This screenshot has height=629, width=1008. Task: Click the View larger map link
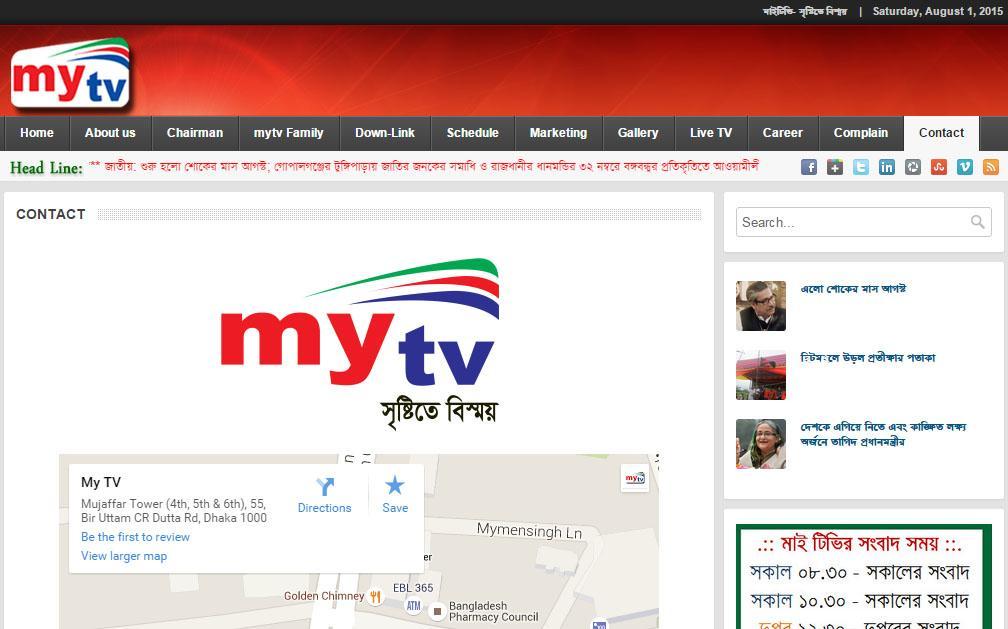(124, 556)
